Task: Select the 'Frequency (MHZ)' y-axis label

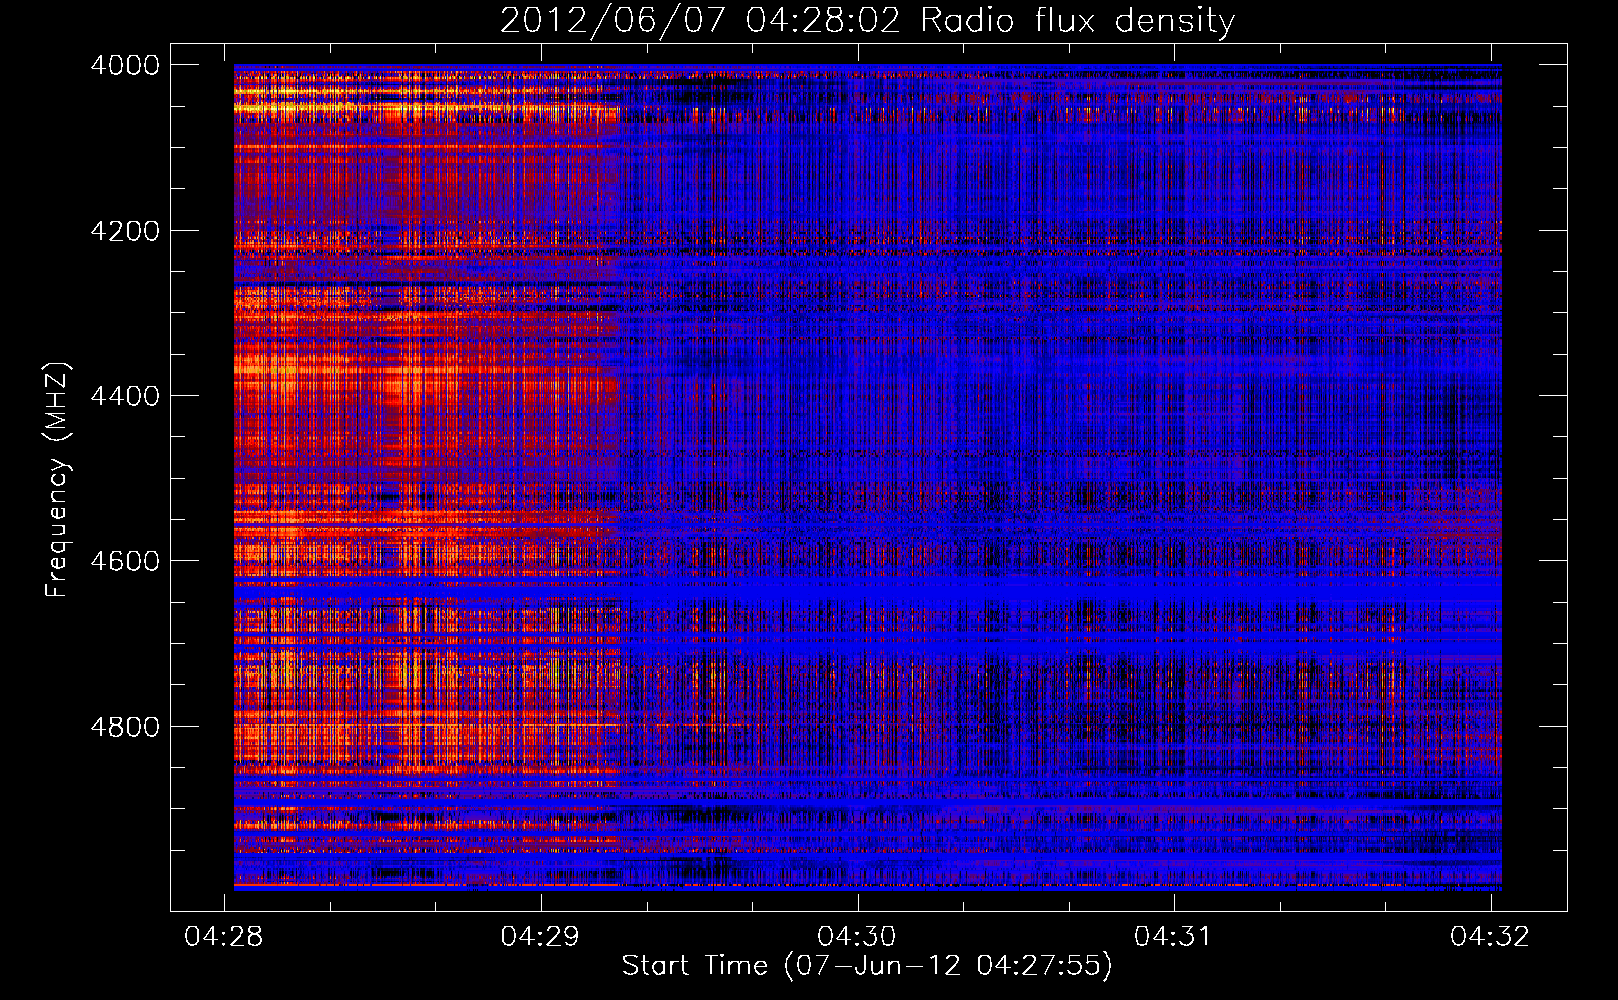Action: tap(58, 480)
